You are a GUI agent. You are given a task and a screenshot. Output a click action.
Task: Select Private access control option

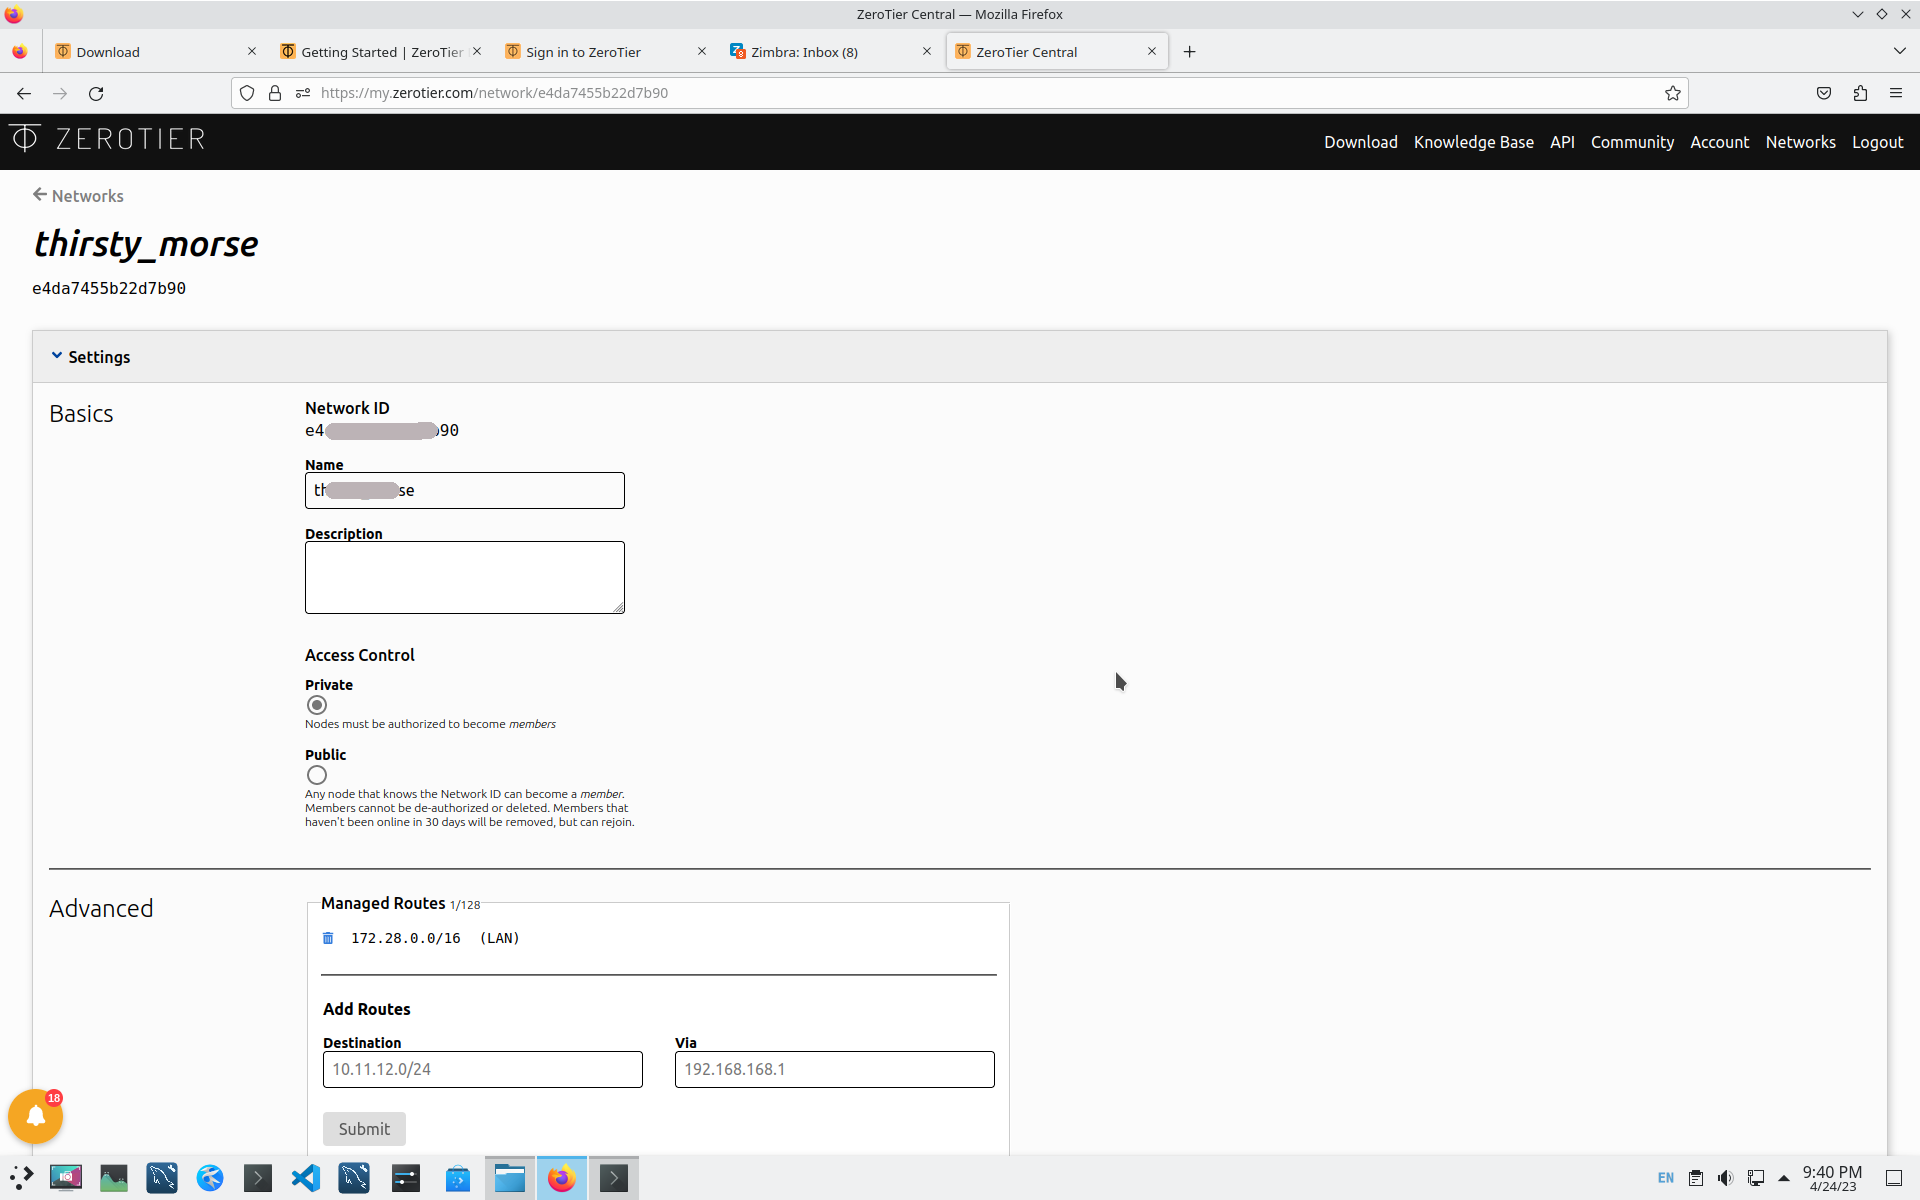[x=317, y=705]
